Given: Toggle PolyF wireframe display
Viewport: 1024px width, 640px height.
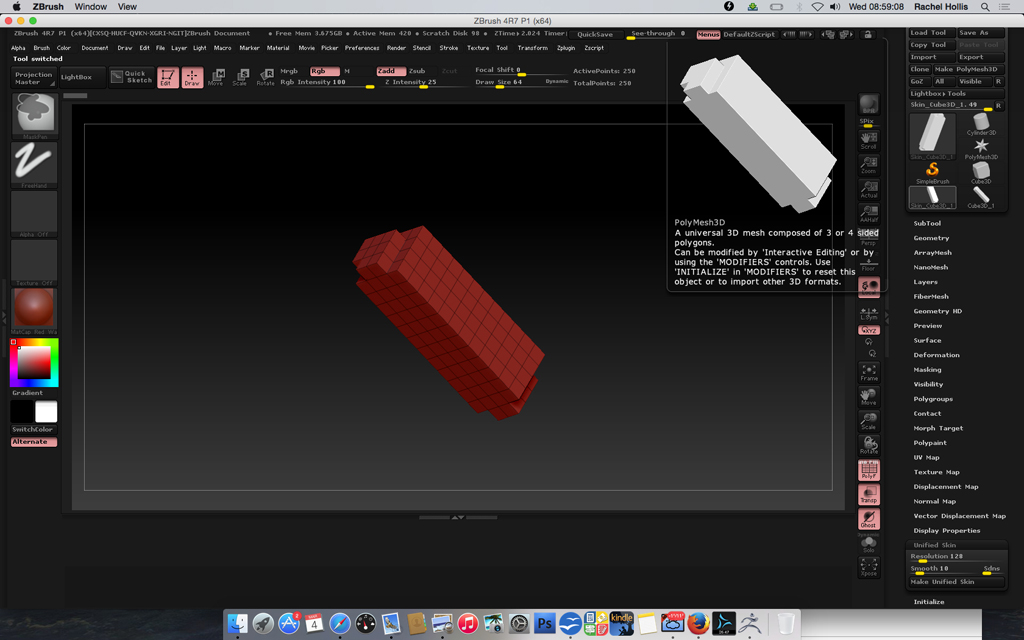Looking at the screenshot, I should point(869,470).
